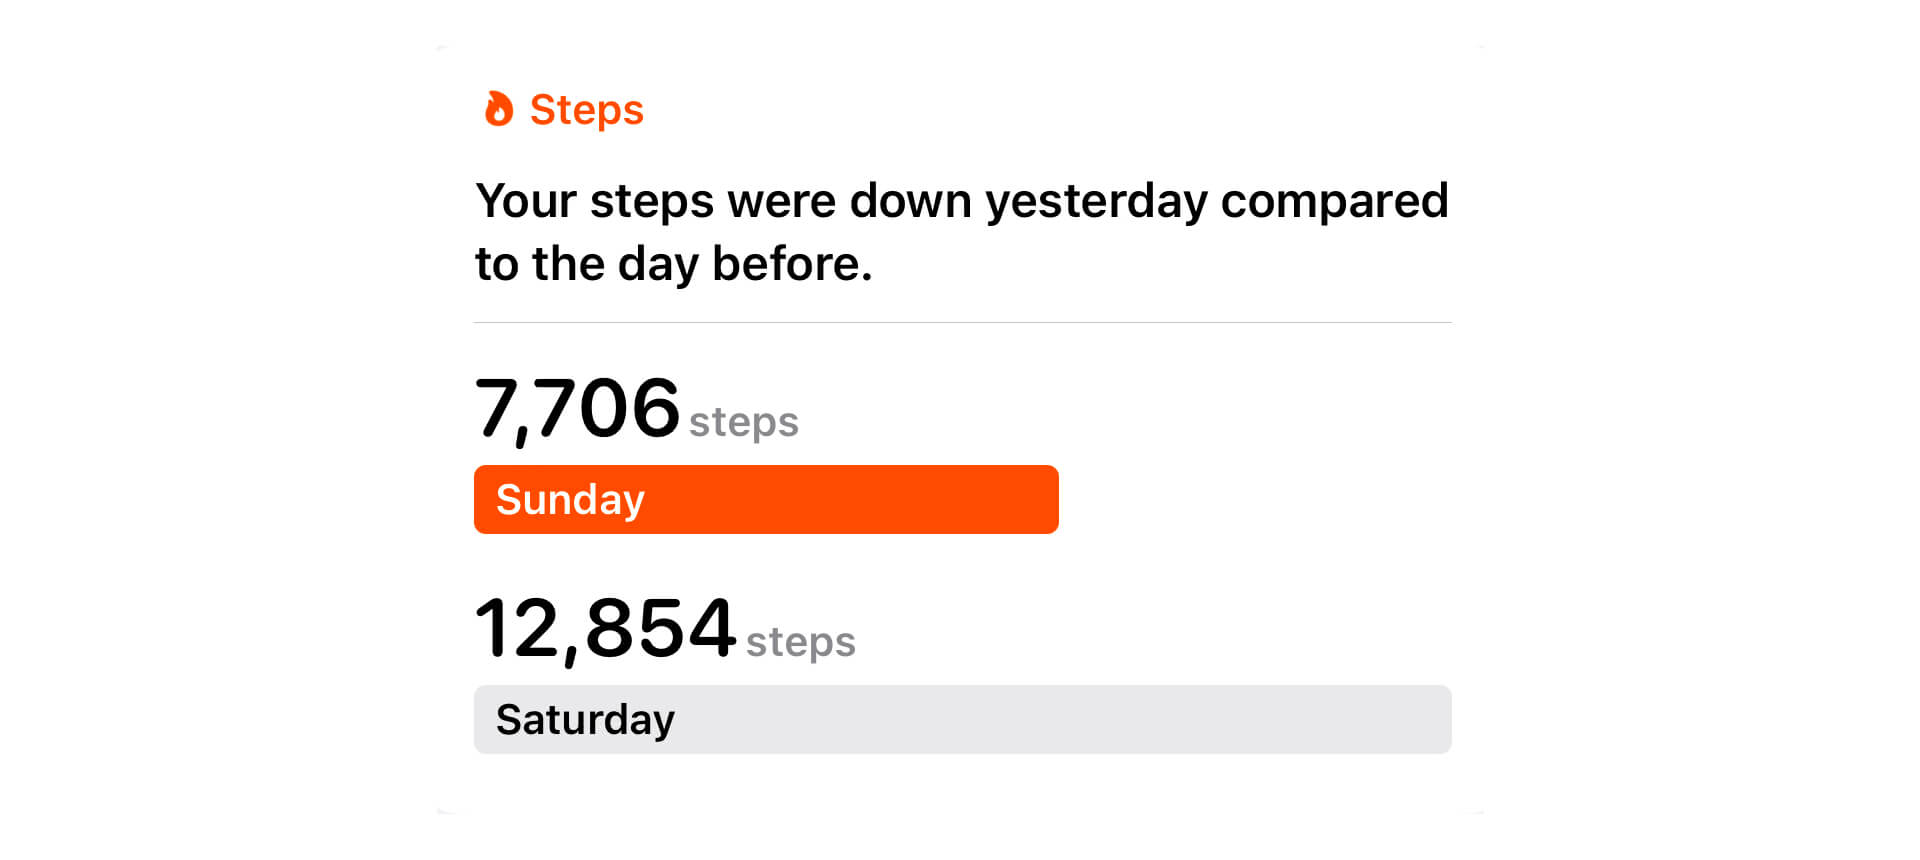Click the Sunday label text

[x=570, y=499]
